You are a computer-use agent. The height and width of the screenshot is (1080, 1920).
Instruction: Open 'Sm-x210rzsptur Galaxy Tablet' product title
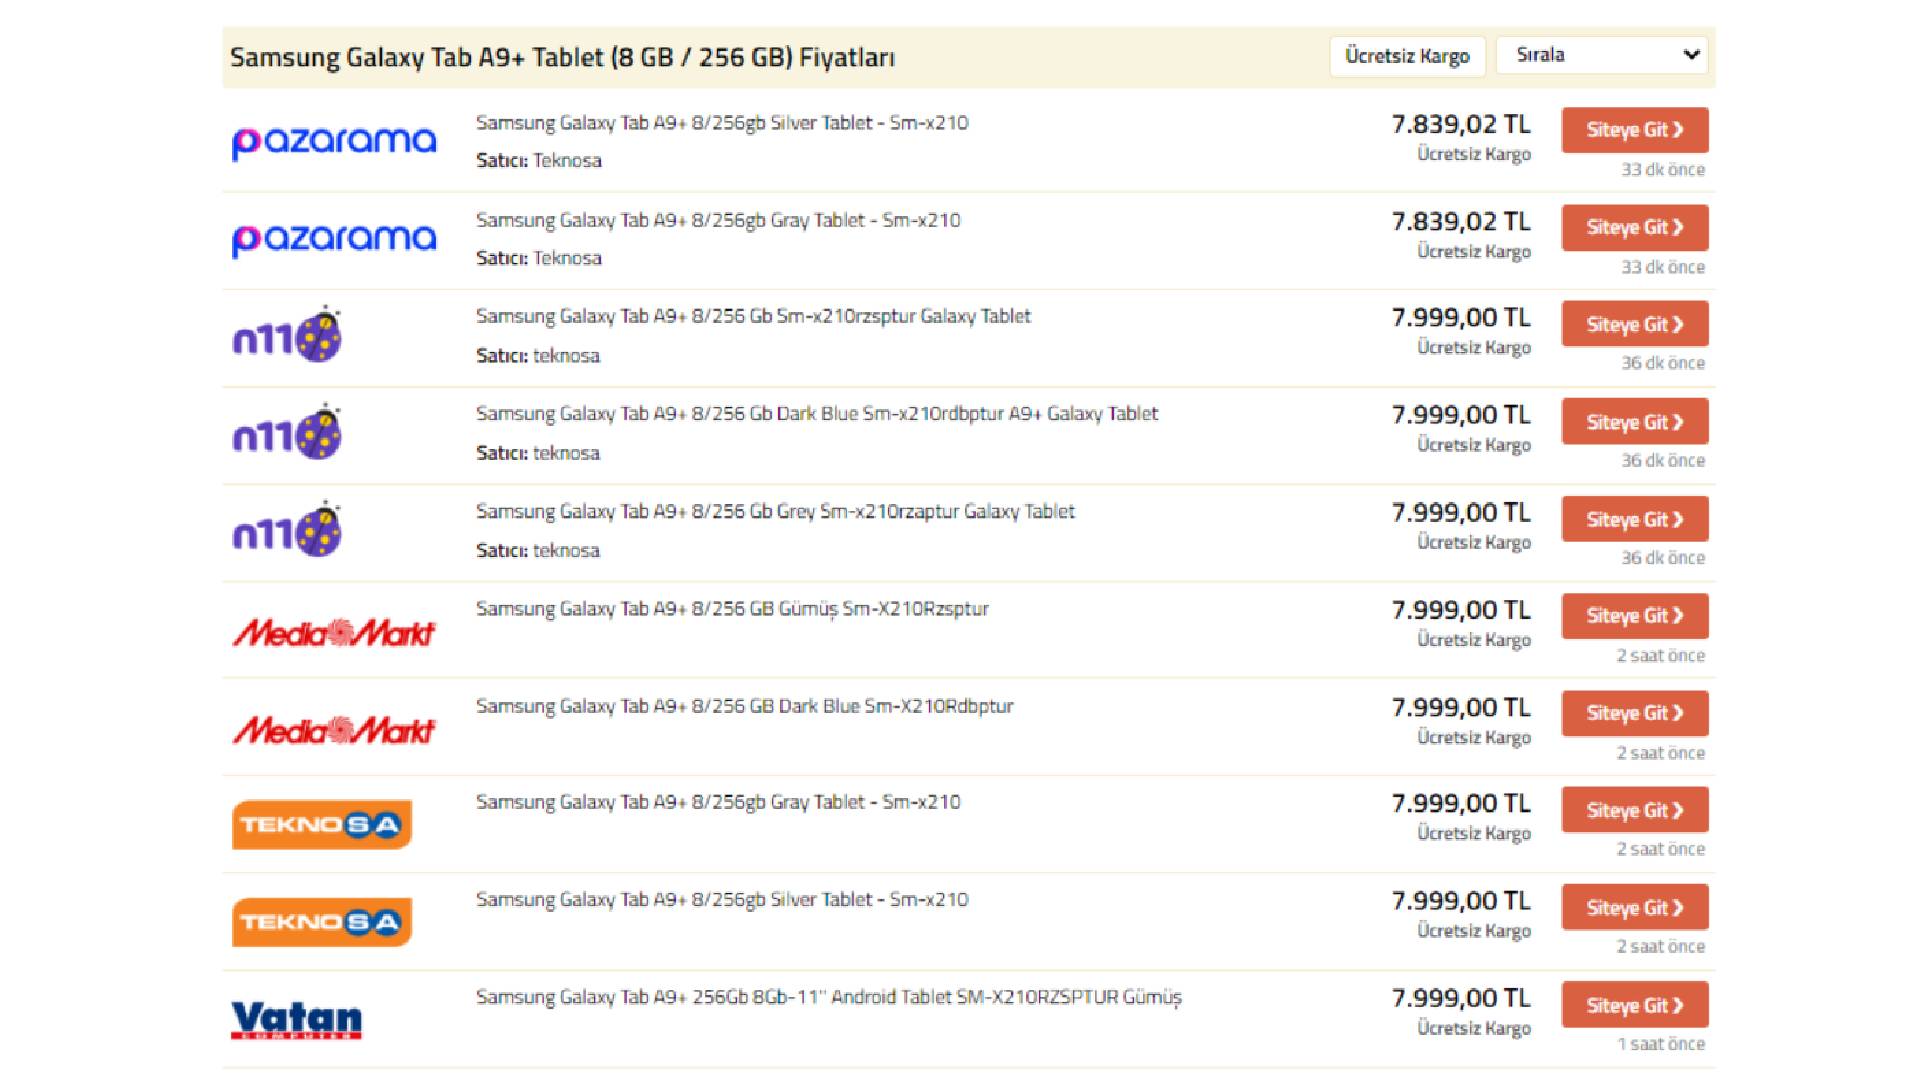753,316
